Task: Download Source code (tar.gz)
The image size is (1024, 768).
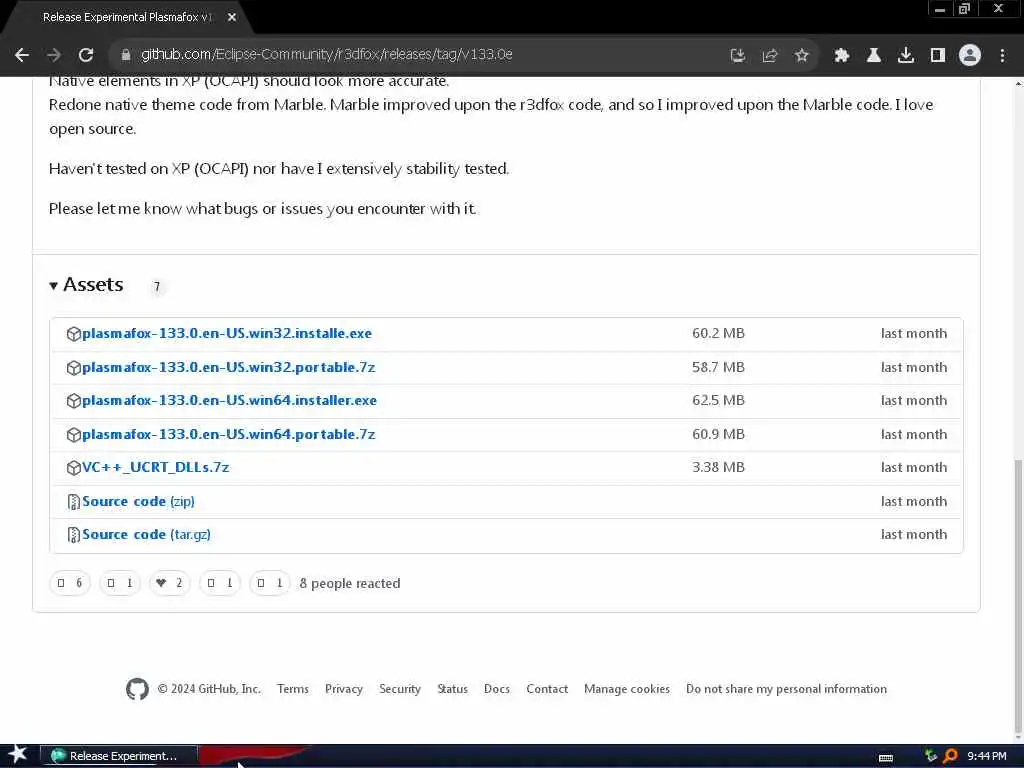Action: 146,535
